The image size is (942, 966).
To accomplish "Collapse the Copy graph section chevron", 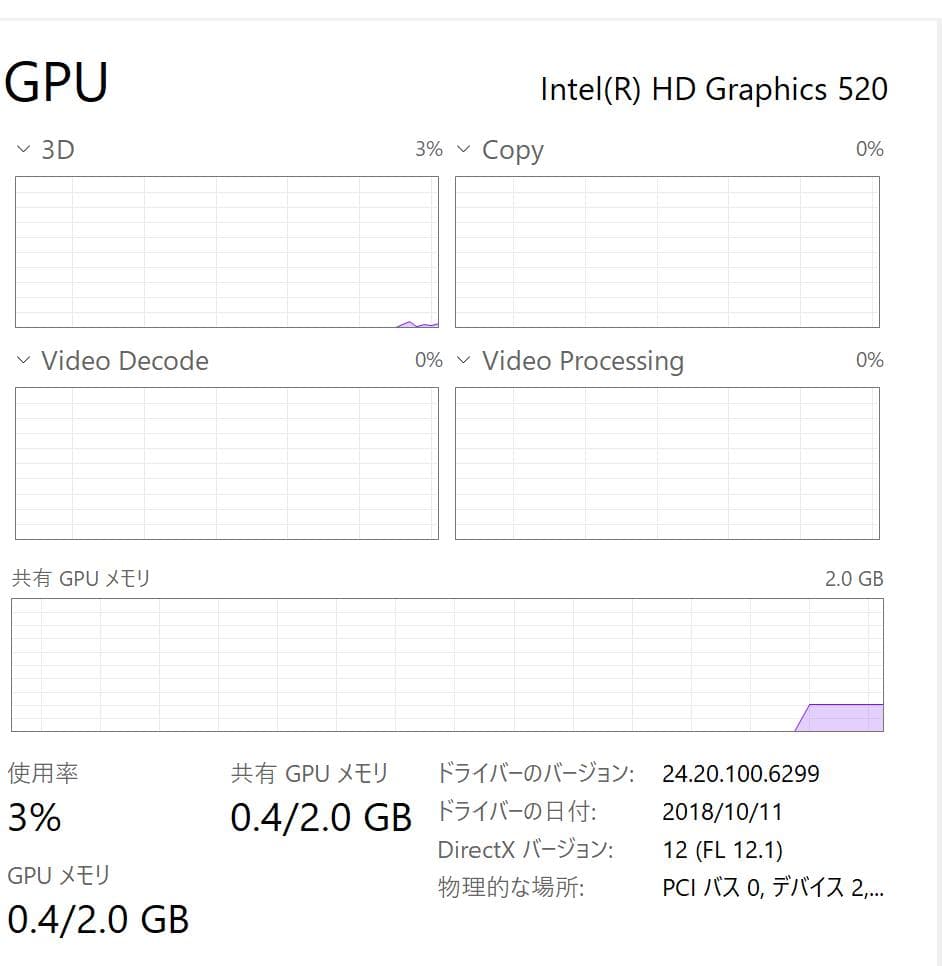I will click(x=462, y=148).
